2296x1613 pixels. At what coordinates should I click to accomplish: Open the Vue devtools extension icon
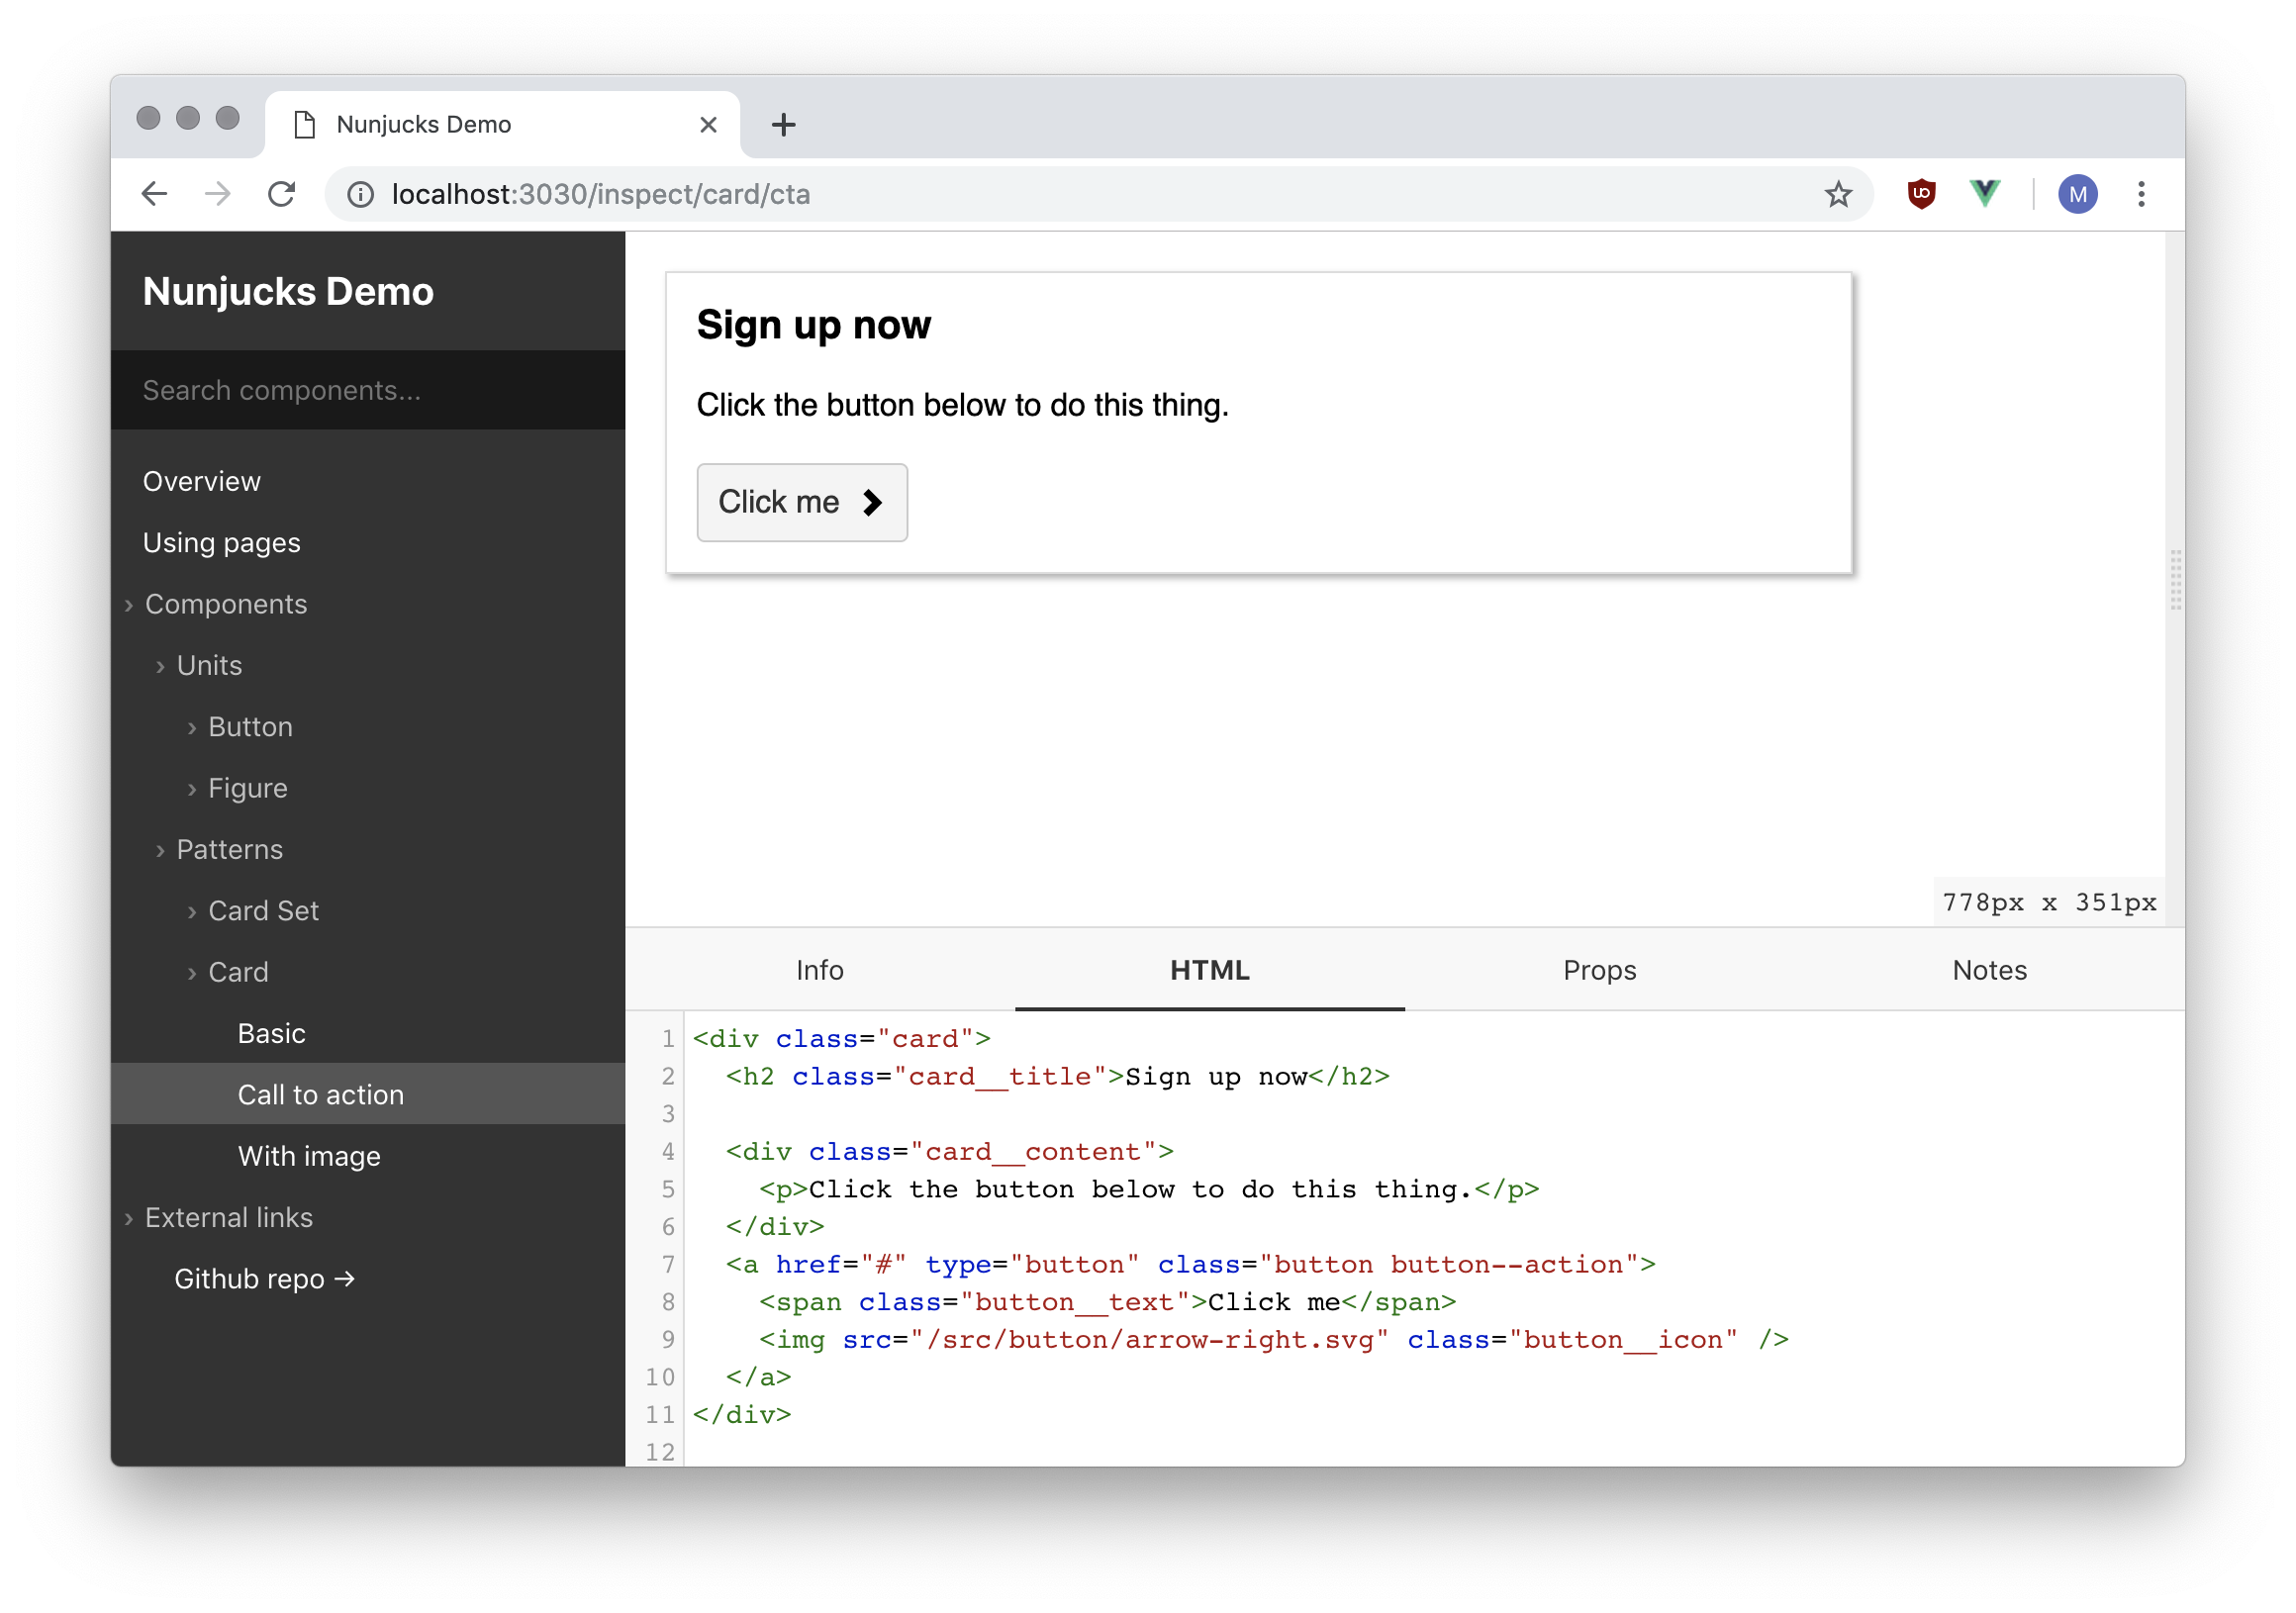click(1984, 194)
